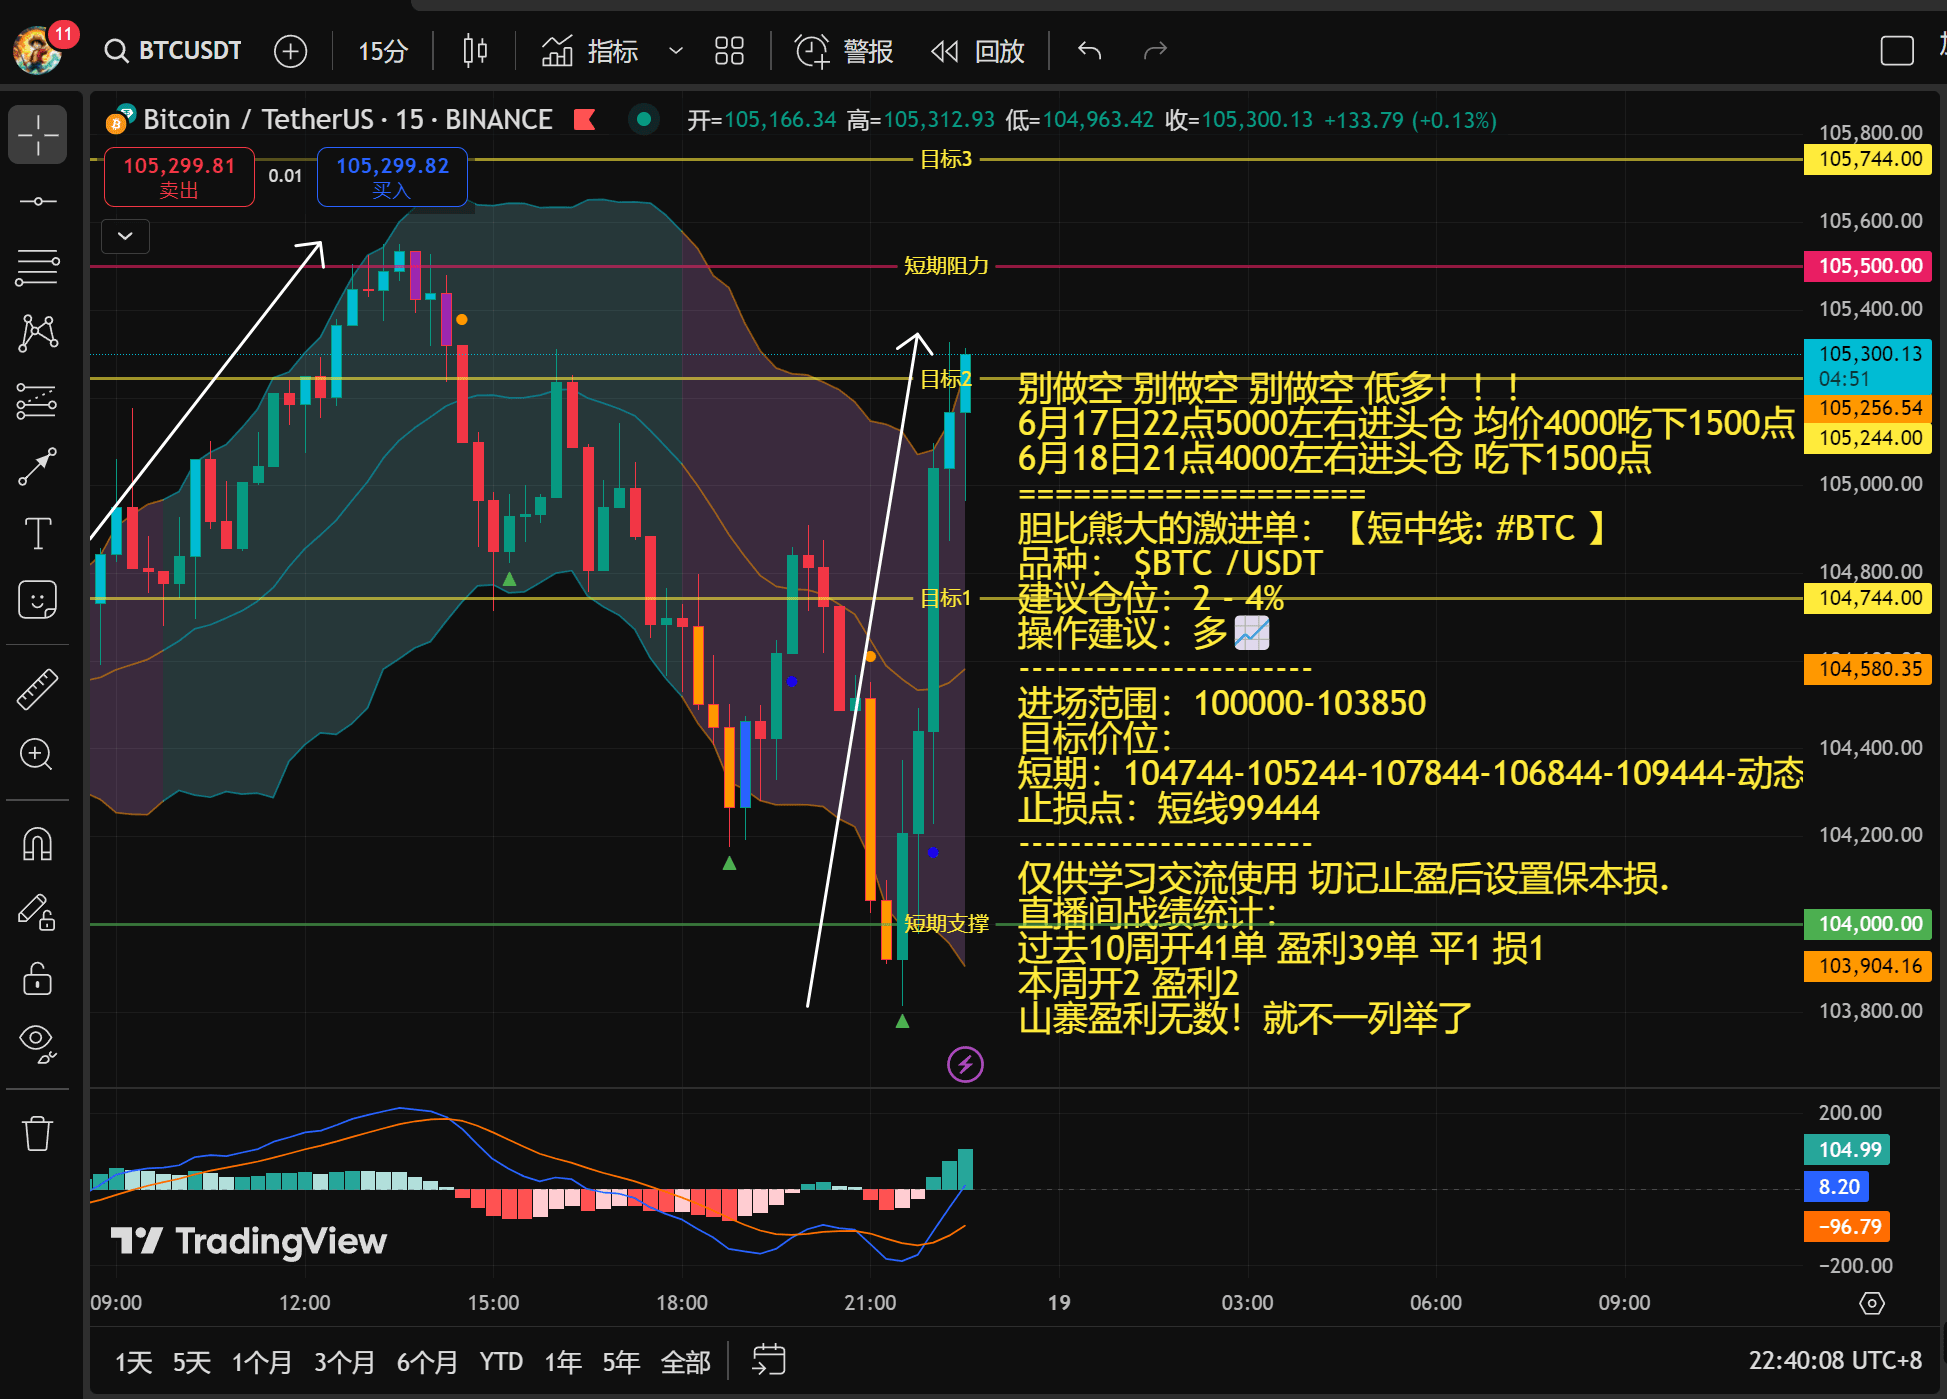Open the pattern drawing tool
This screenshot has height=1399, width=1947.
point(38,333)
